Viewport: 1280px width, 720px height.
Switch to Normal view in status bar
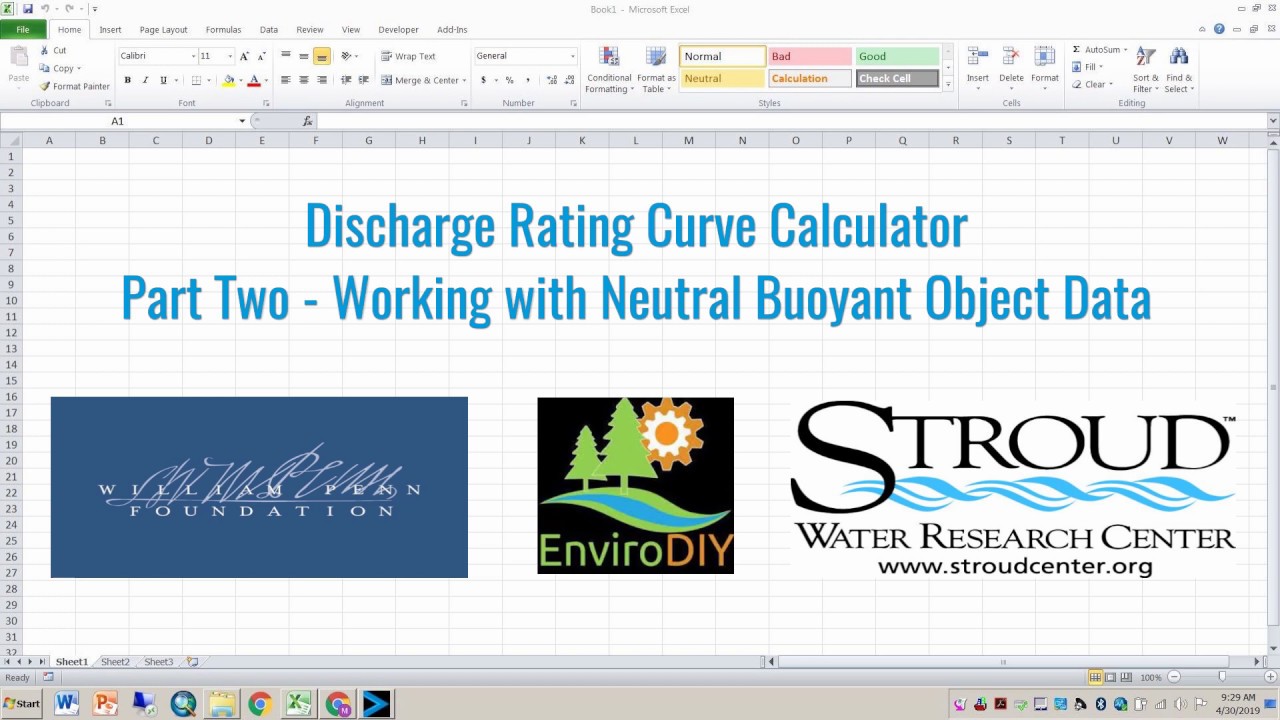coord(1096,677)
